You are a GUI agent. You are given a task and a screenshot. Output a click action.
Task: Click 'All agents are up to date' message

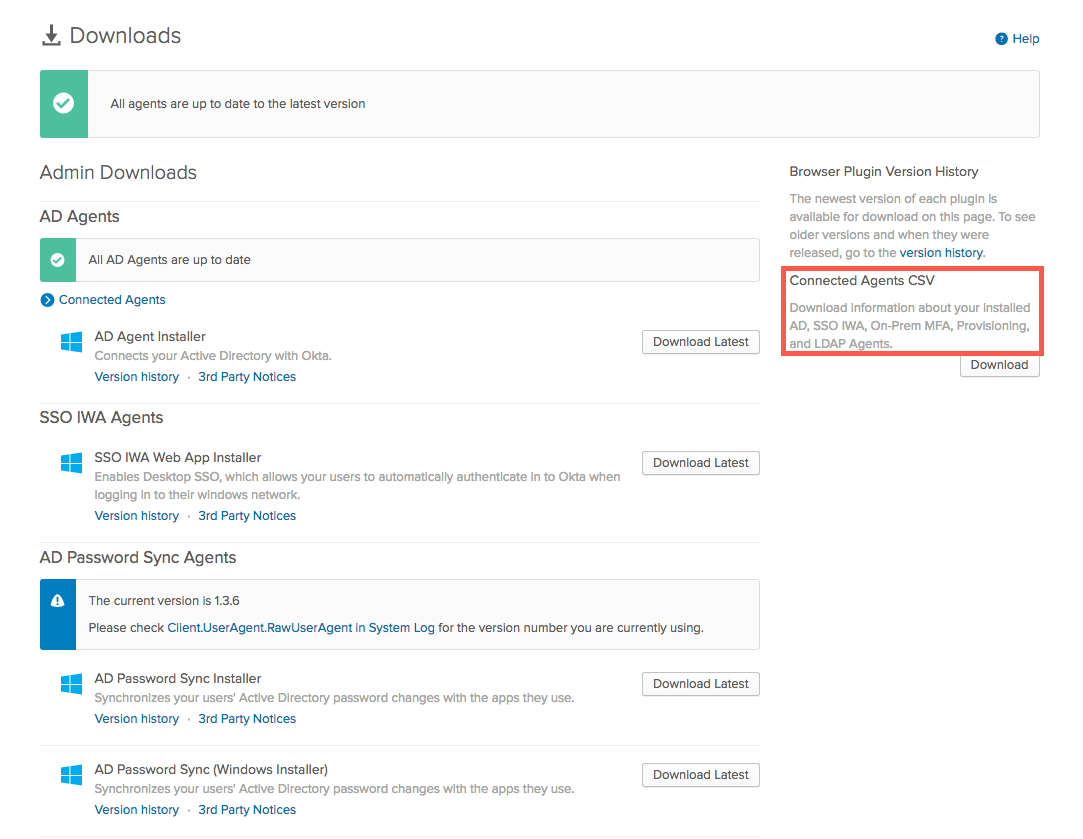click(x=238, y=104)
